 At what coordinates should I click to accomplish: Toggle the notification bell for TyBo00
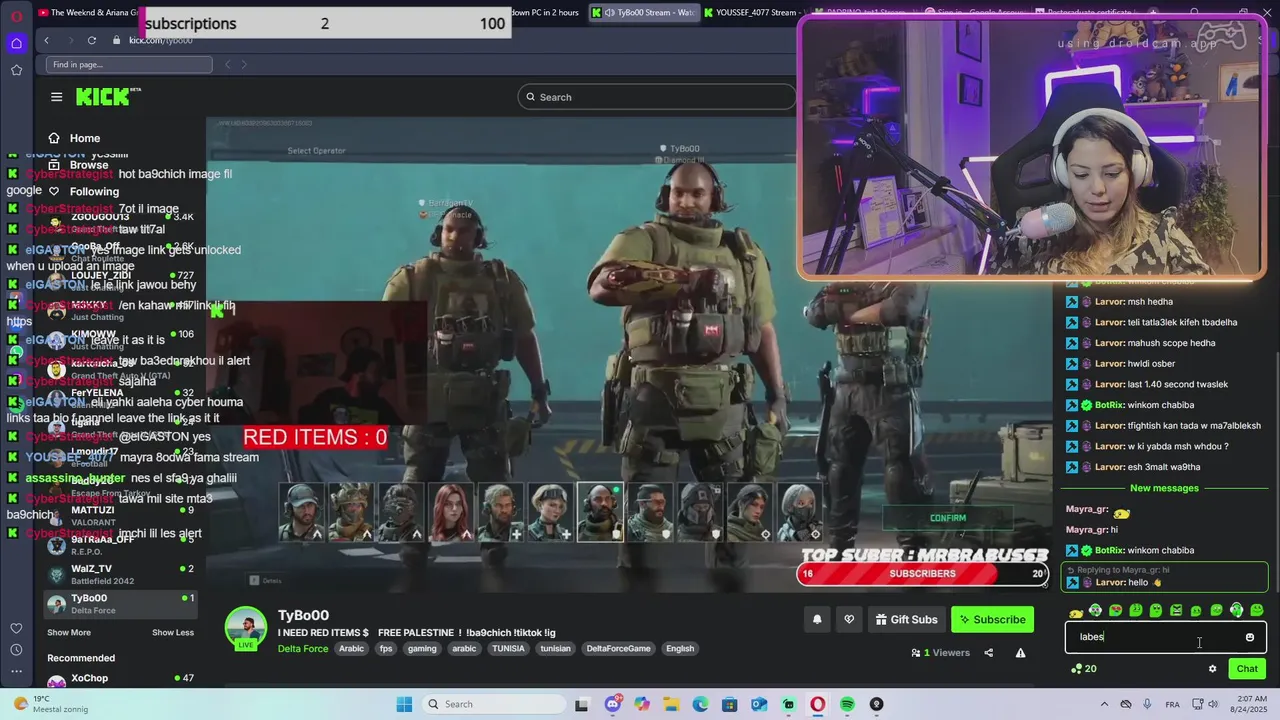817,619
